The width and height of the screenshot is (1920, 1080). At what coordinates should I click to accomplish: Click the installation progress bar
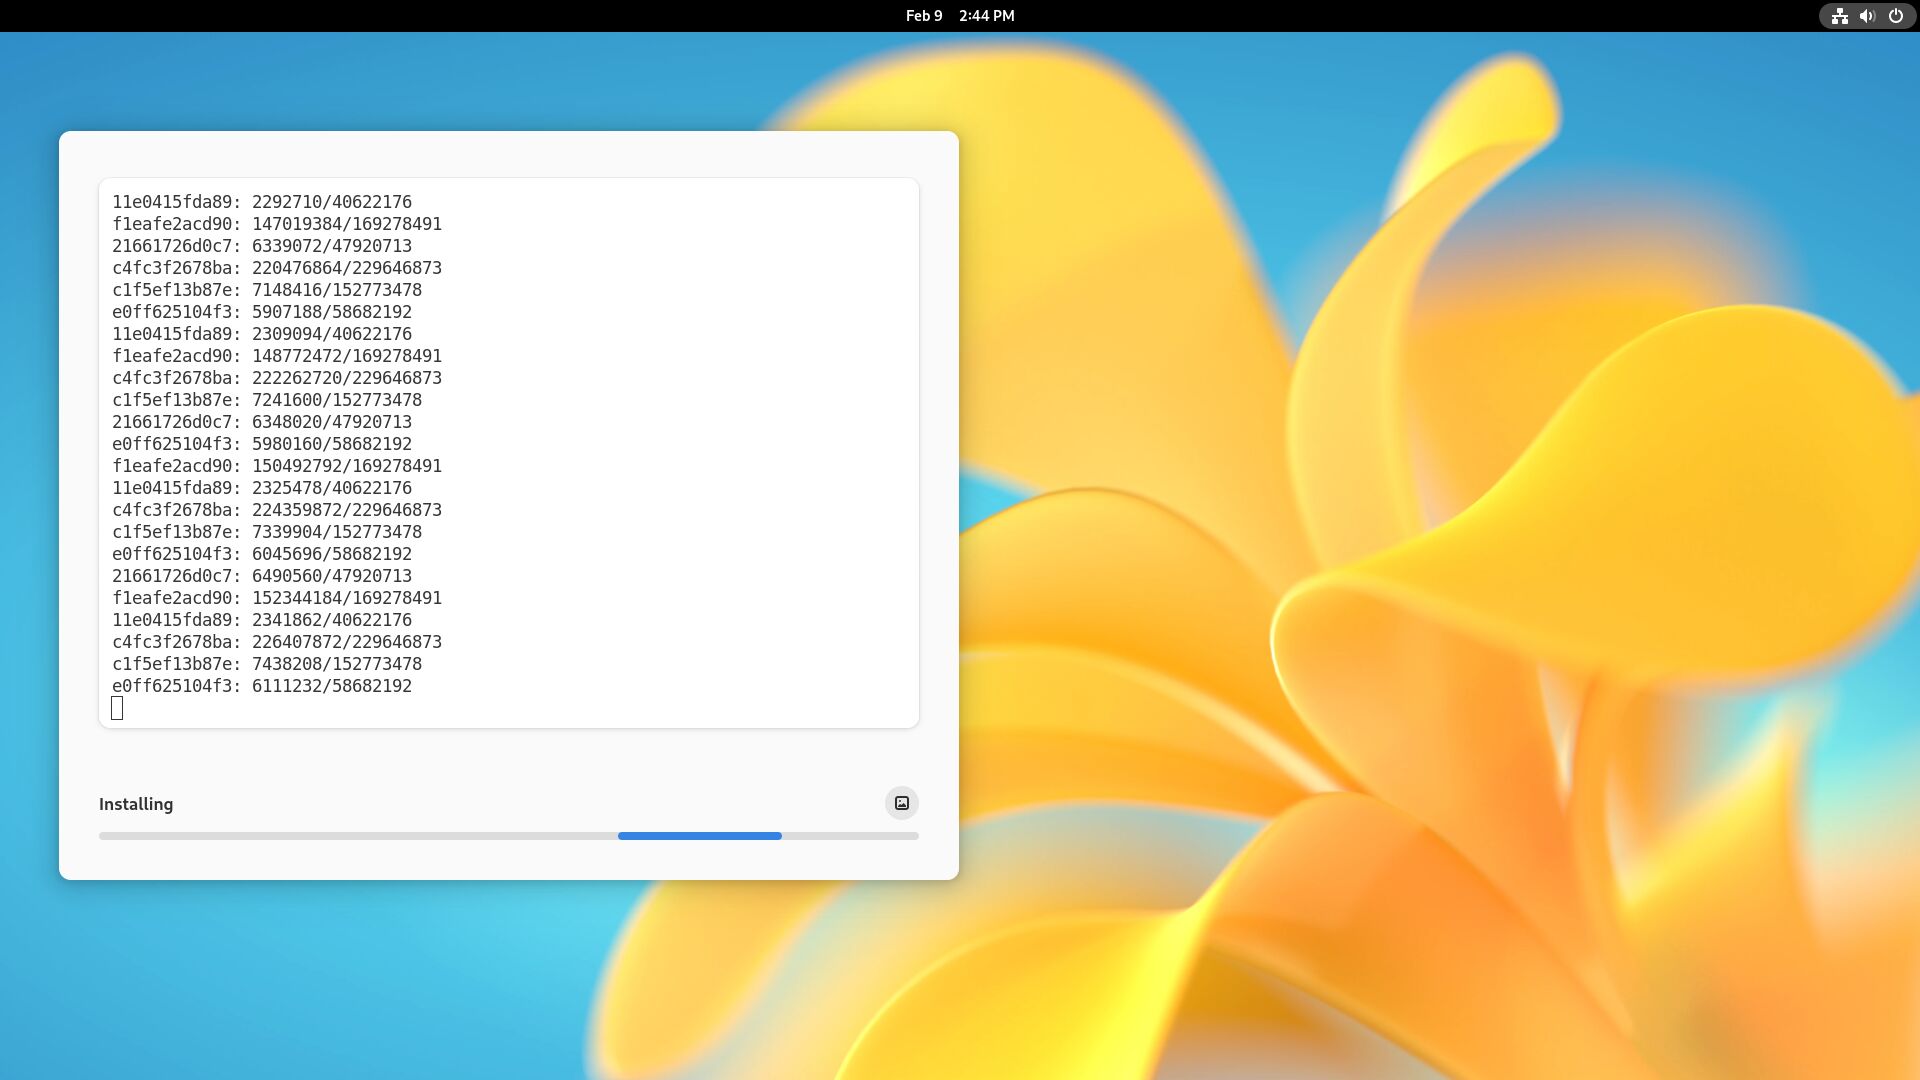coord(508,836)
